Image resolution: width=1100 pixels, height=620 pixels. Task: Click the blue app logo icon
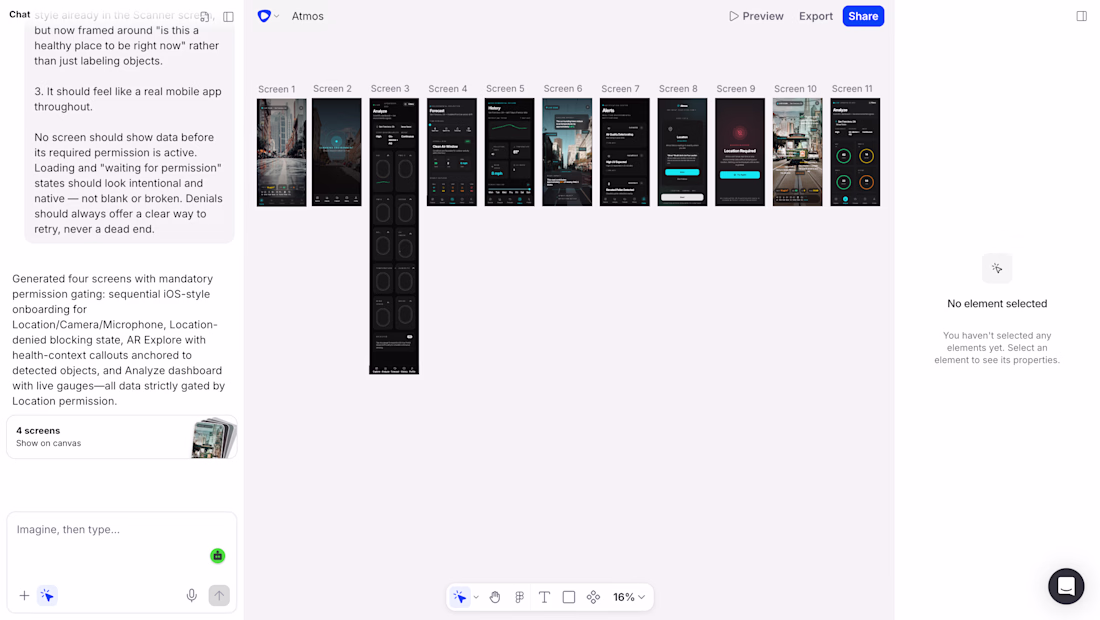(264, 16)
